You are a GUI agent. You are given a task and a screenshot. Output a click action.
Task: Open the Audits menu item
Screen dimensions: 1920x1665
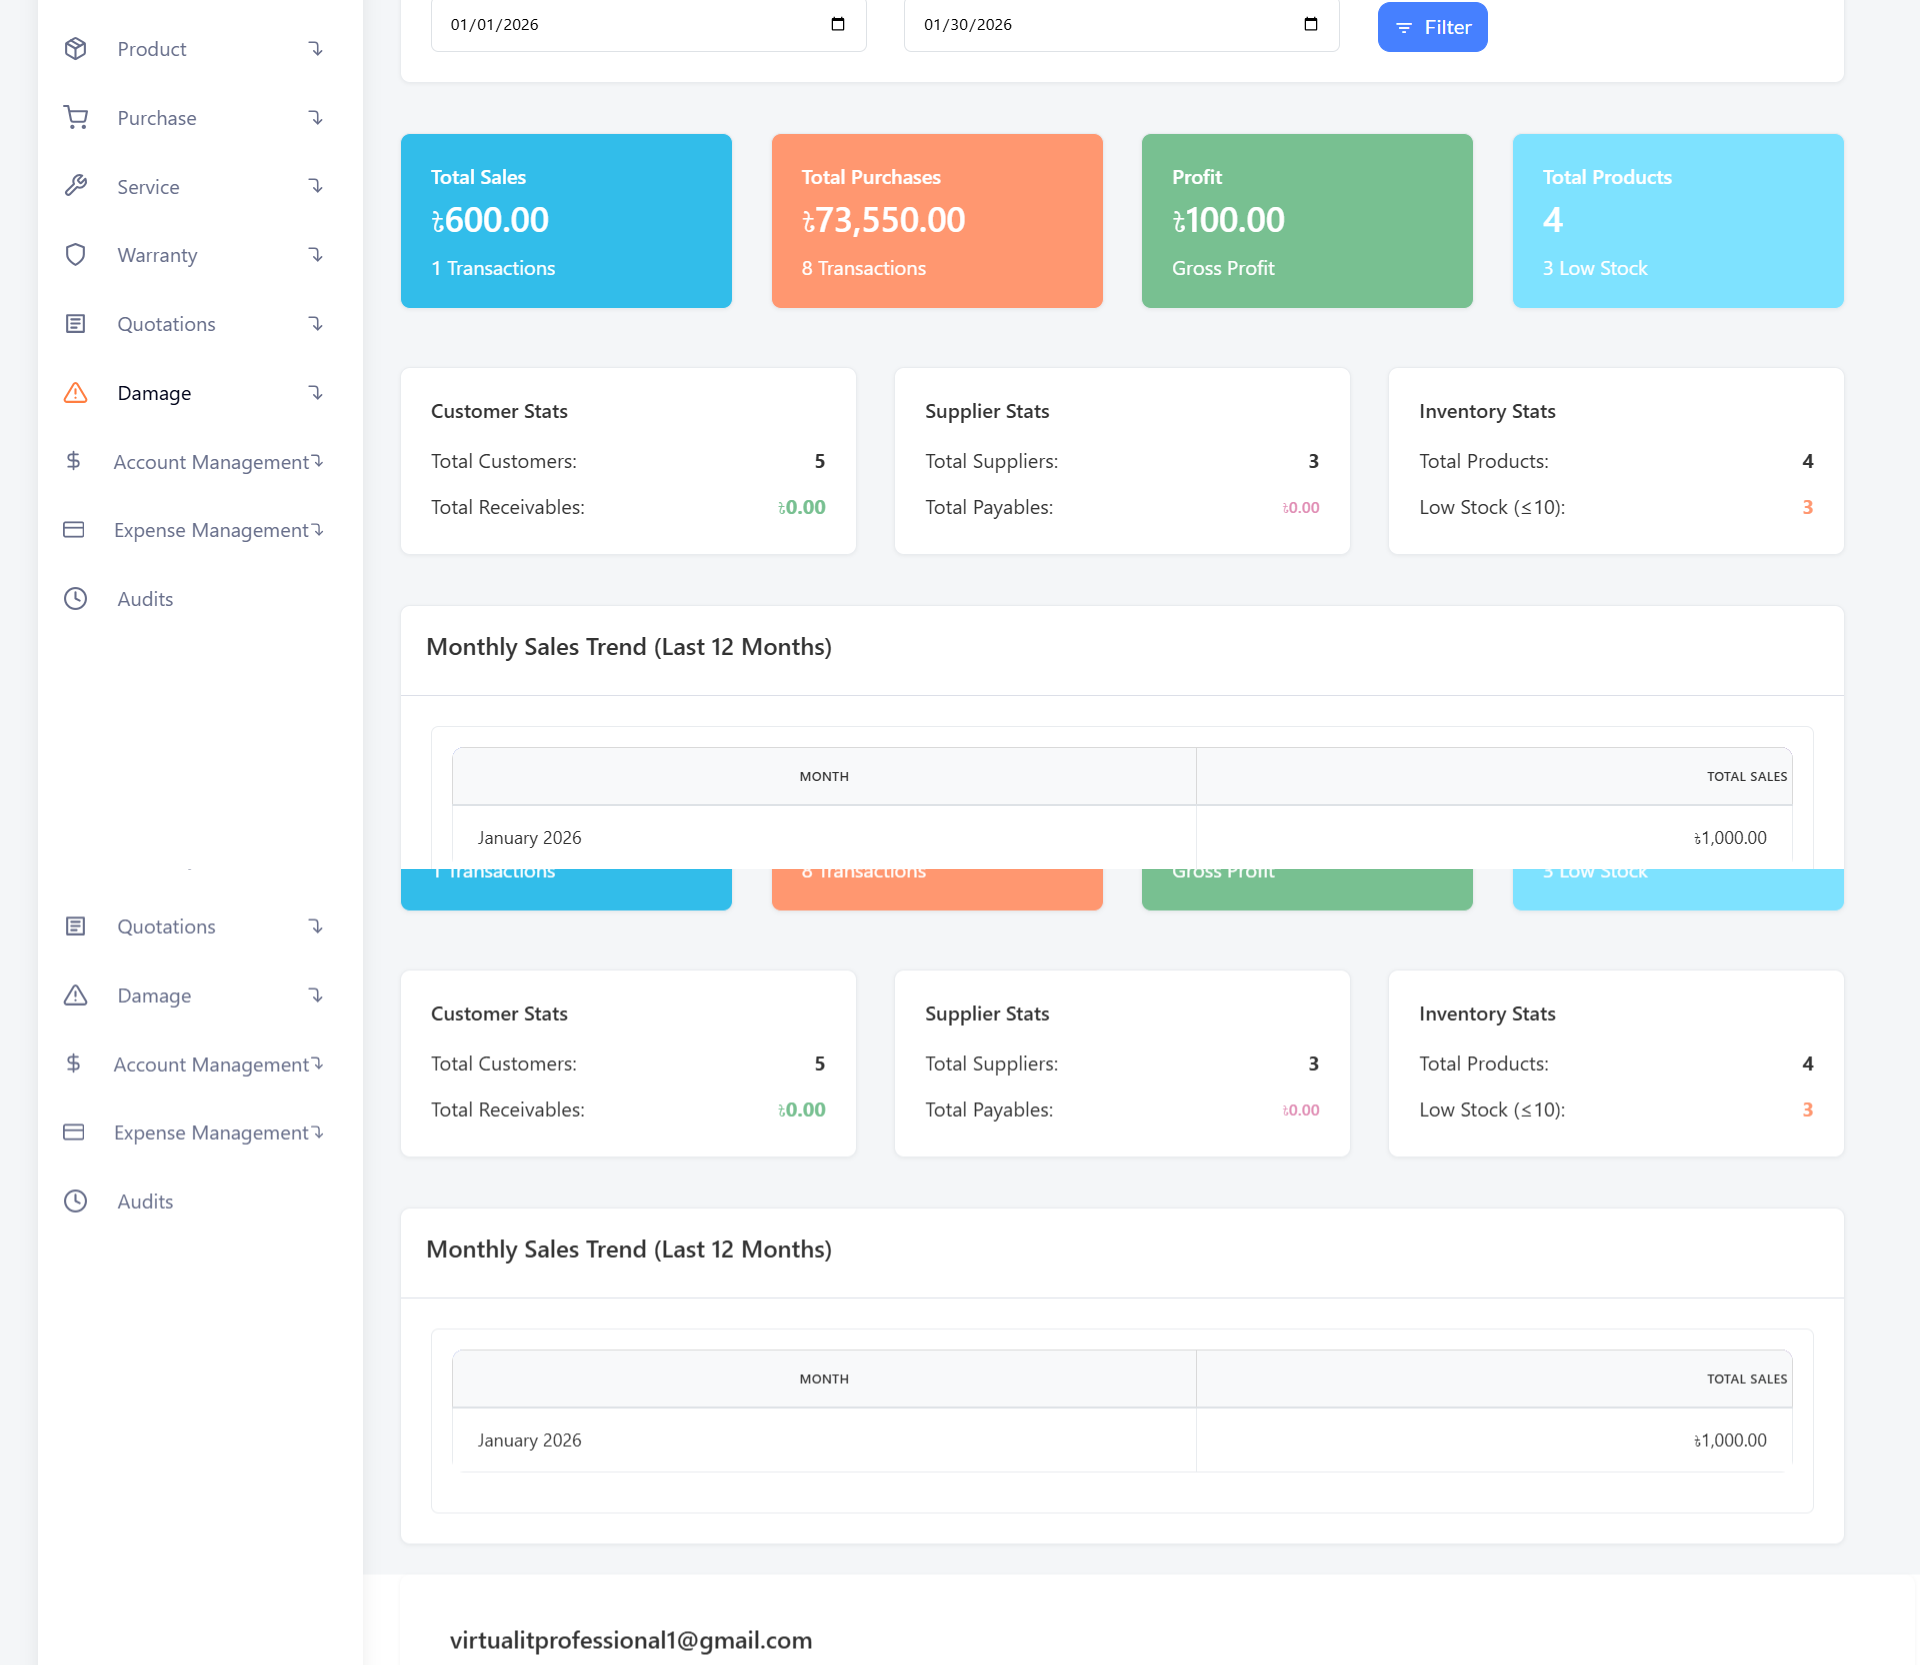click(x=145, y=599)
